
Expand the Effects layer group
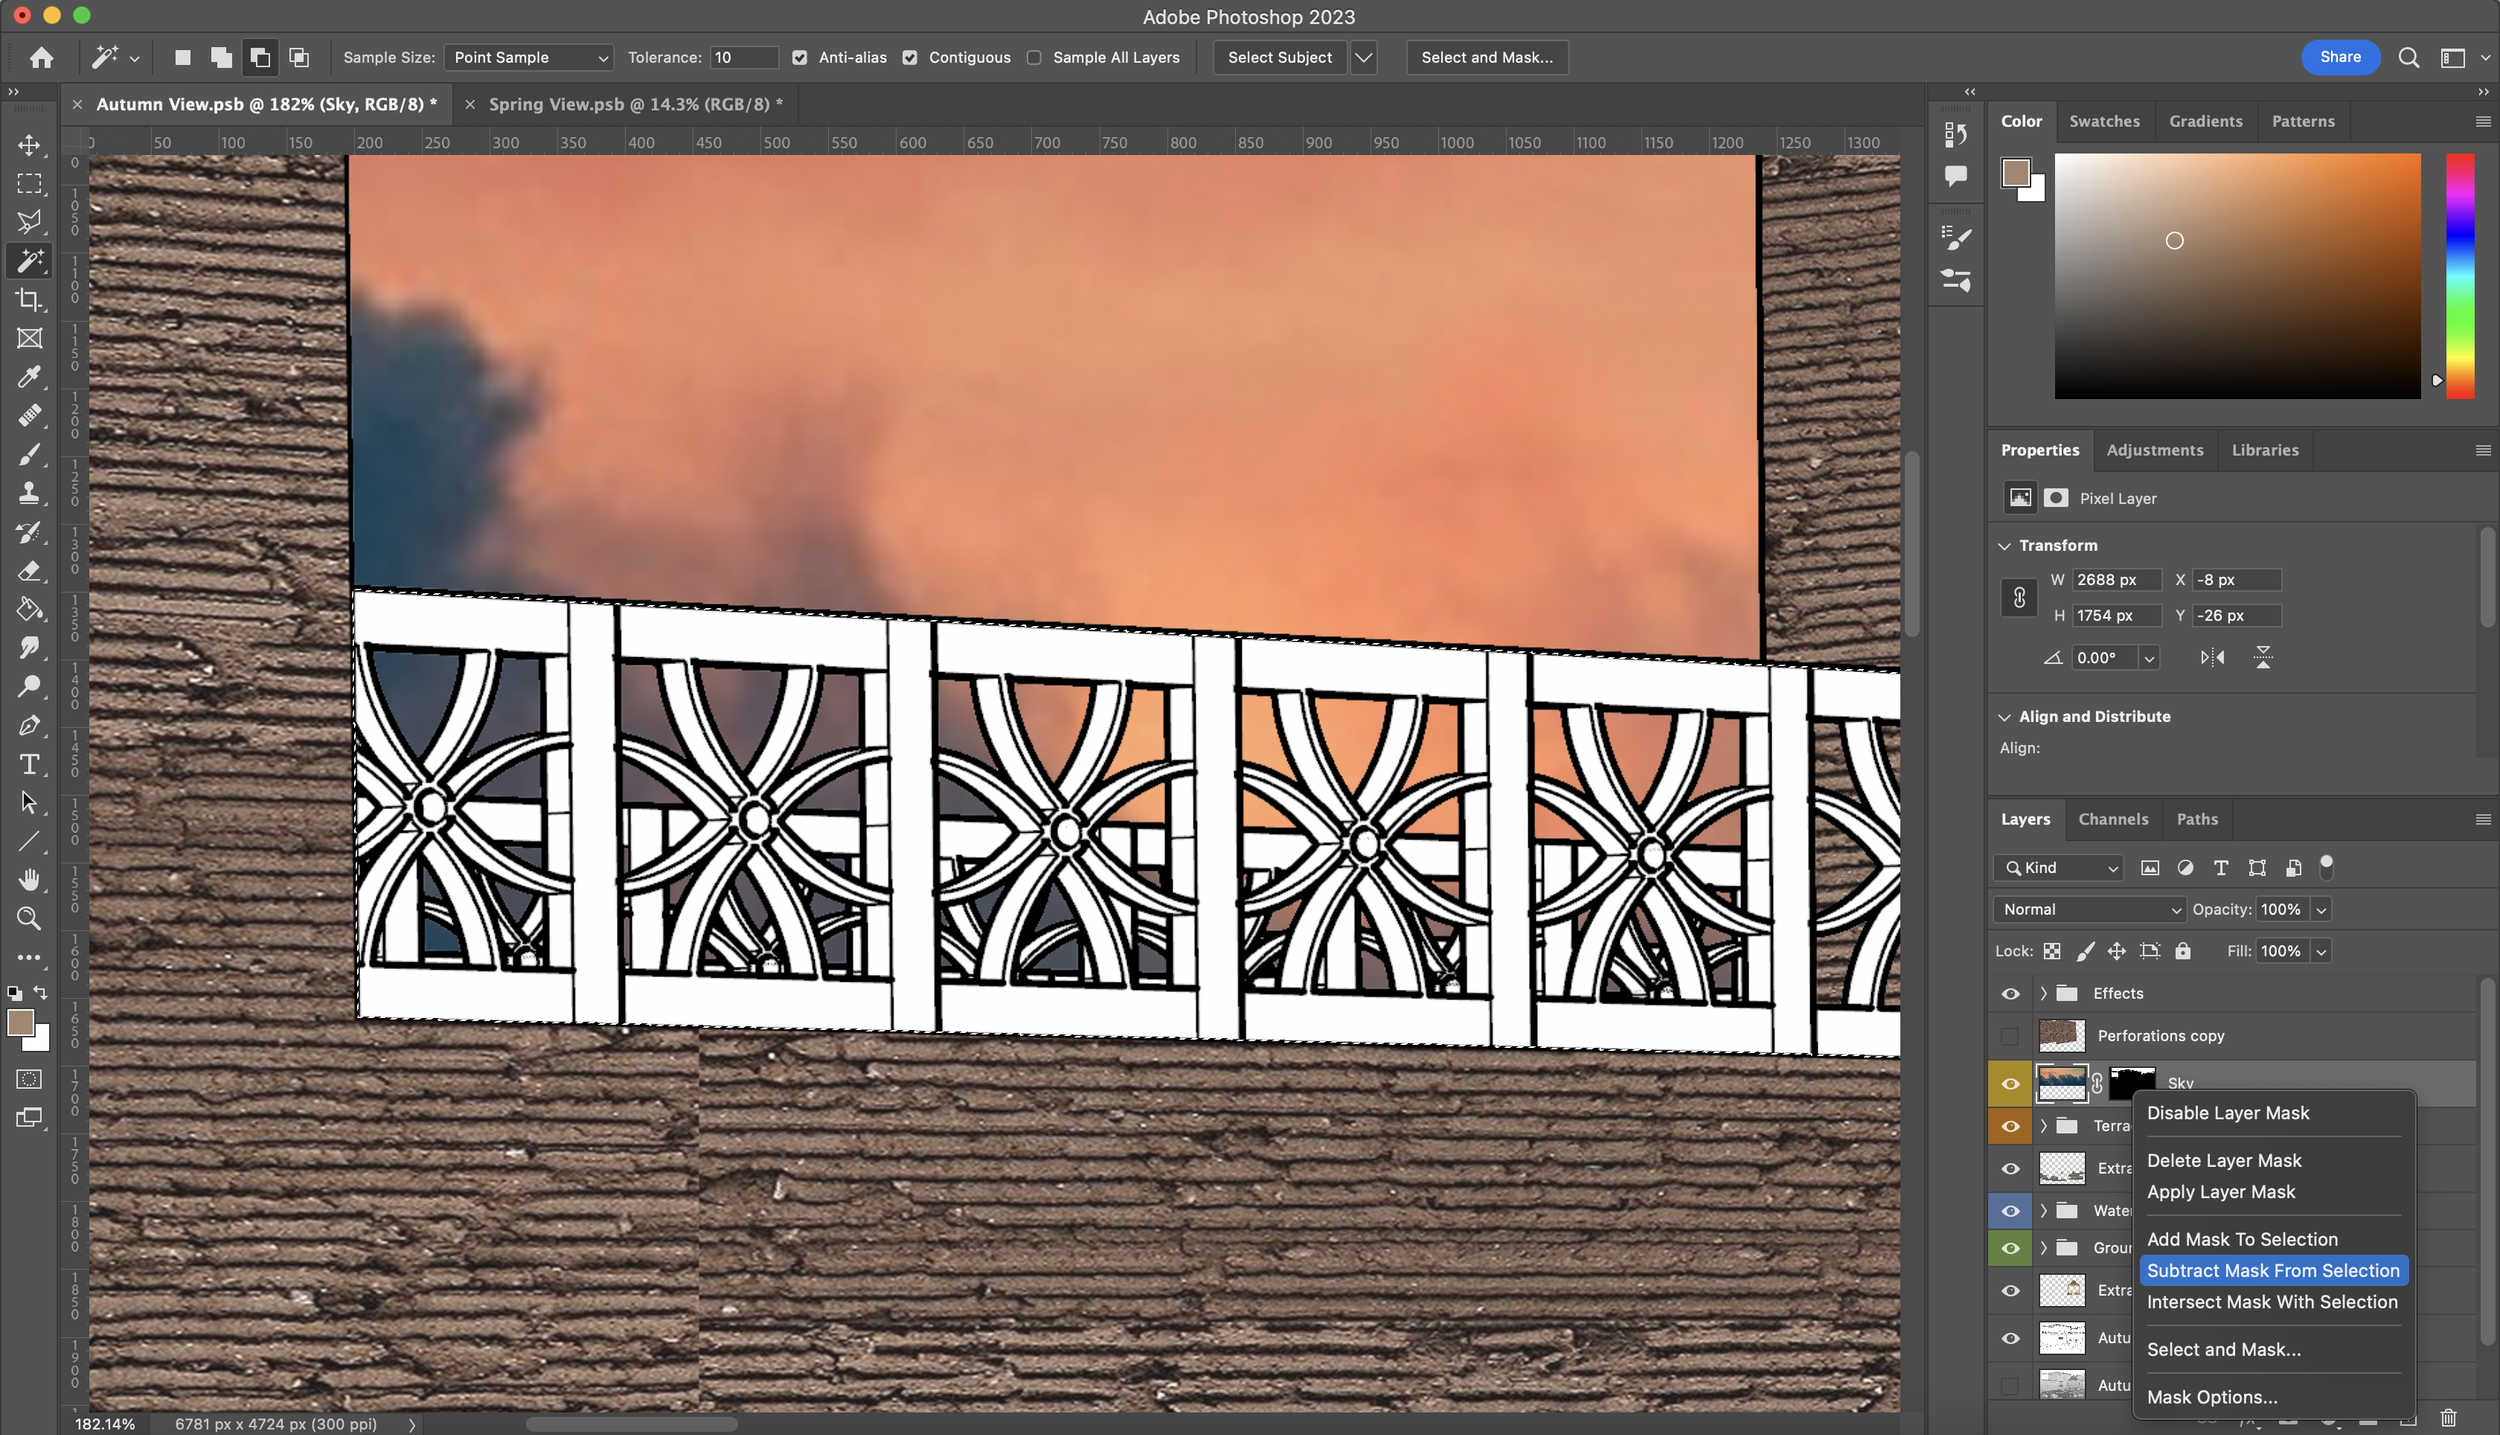(x=2043, y=994)
